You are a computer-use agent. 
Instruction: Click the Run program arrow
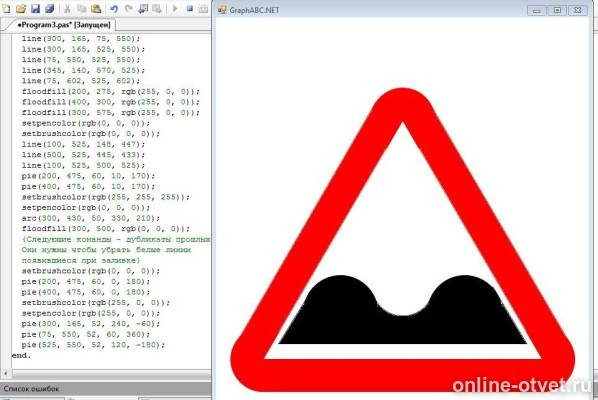[x=175, y=8]
